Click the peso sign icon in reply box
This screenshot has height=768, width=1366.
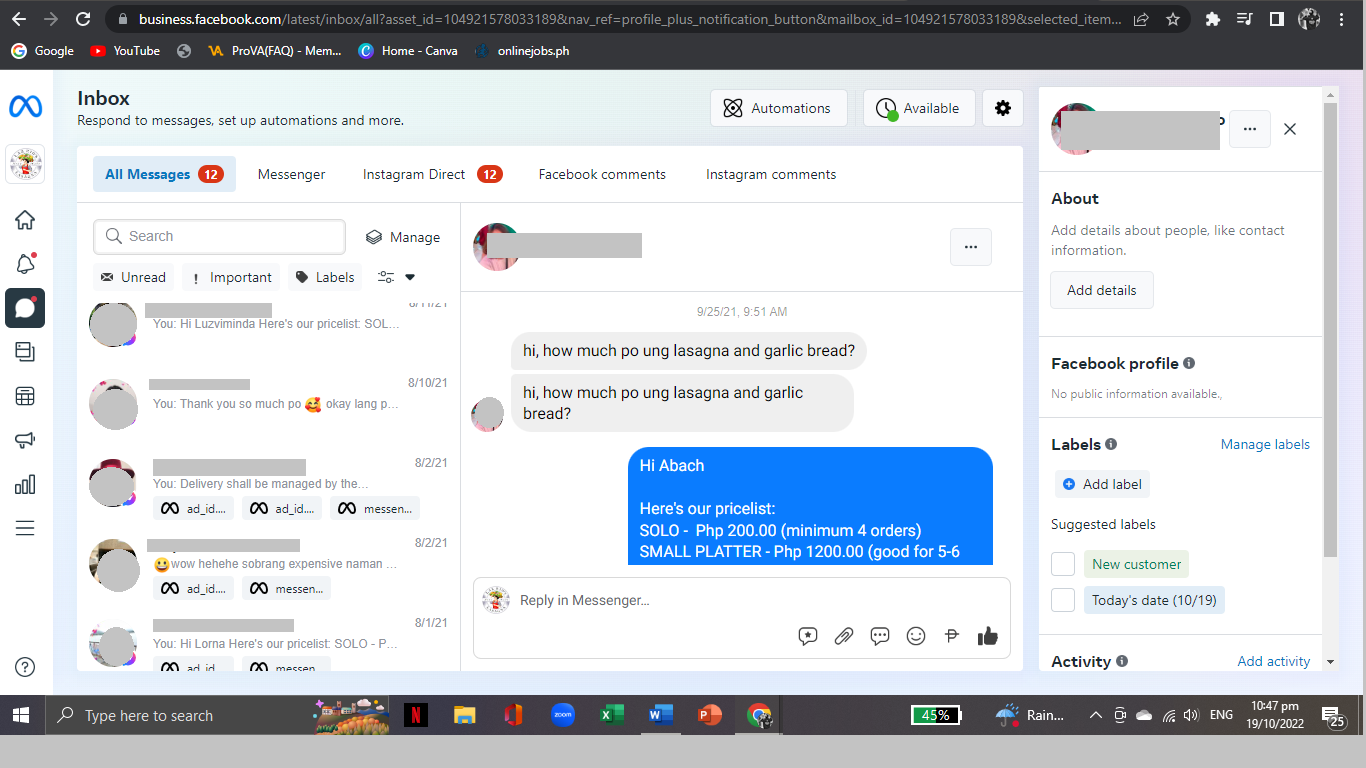[x=952, y=636]
